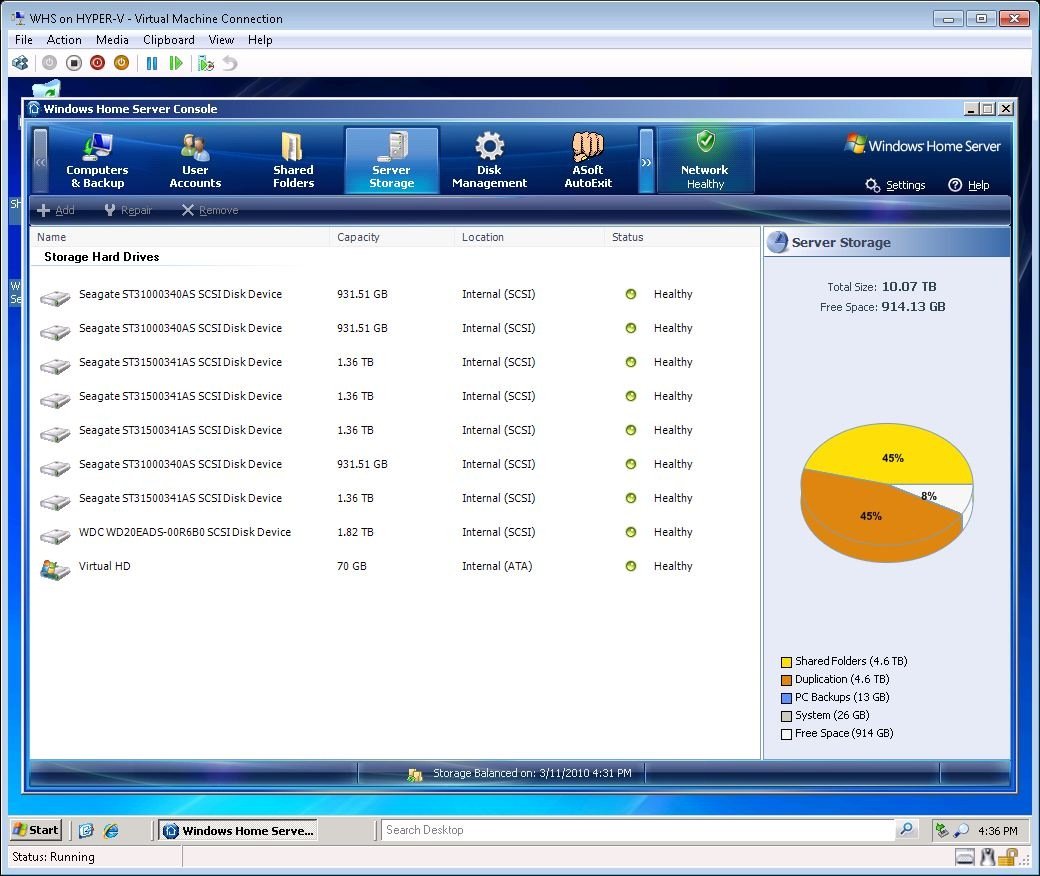This screenshot has width=1040, height=876.
Task: Click the Storage Balanced status message
Action: 532,773
